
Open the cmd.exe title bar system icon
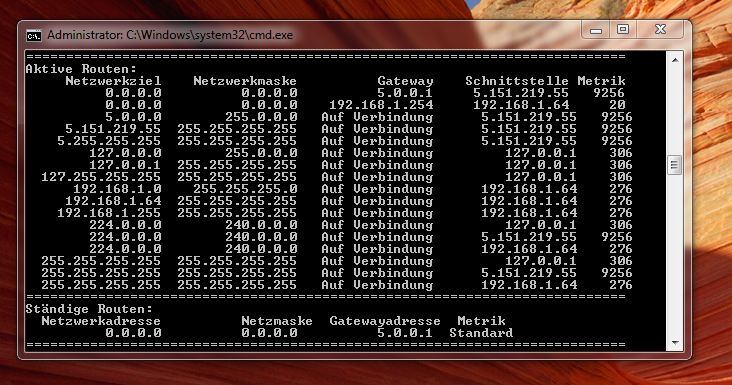click(x=33, y=35)
